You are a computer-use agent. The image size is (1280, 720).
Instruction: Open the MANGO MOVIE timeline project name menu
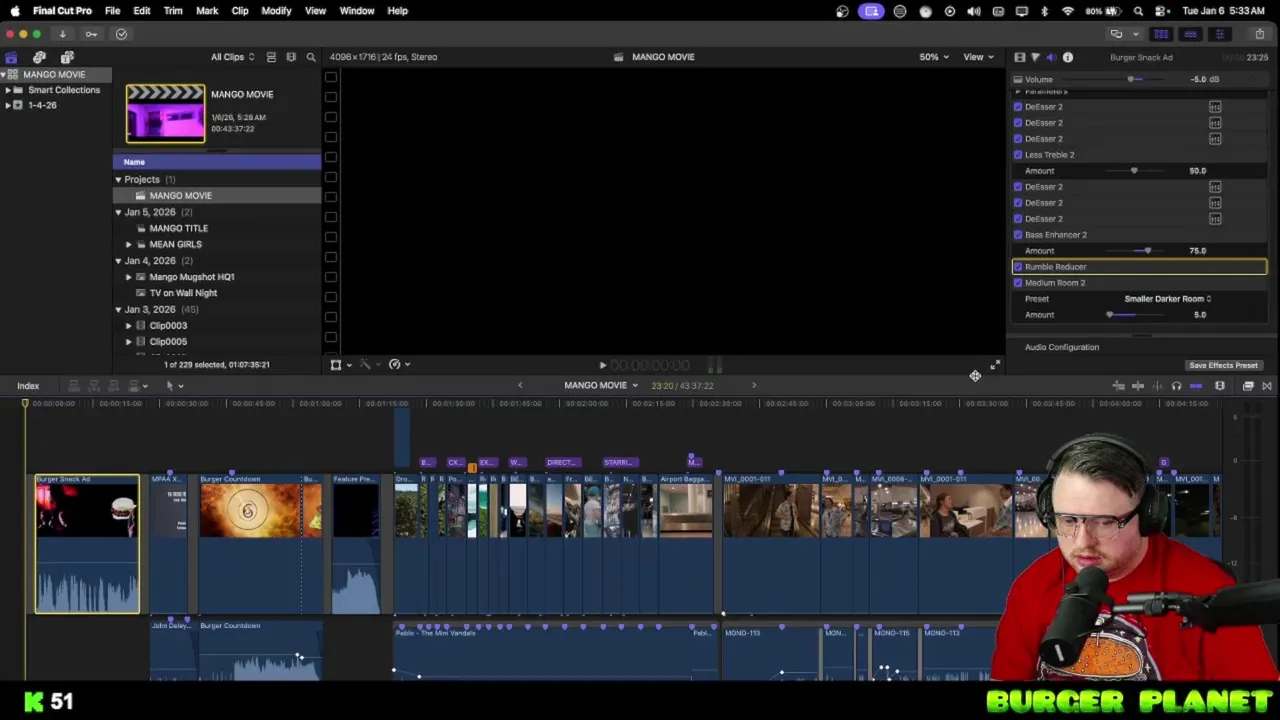pos(600,385)
